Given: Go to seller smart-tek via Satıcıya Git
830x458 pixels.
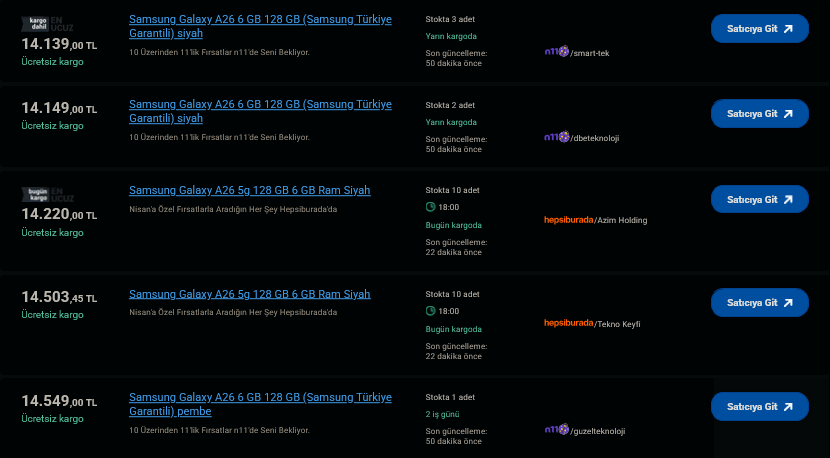Looking at the screenshot, I should (760, 29).
